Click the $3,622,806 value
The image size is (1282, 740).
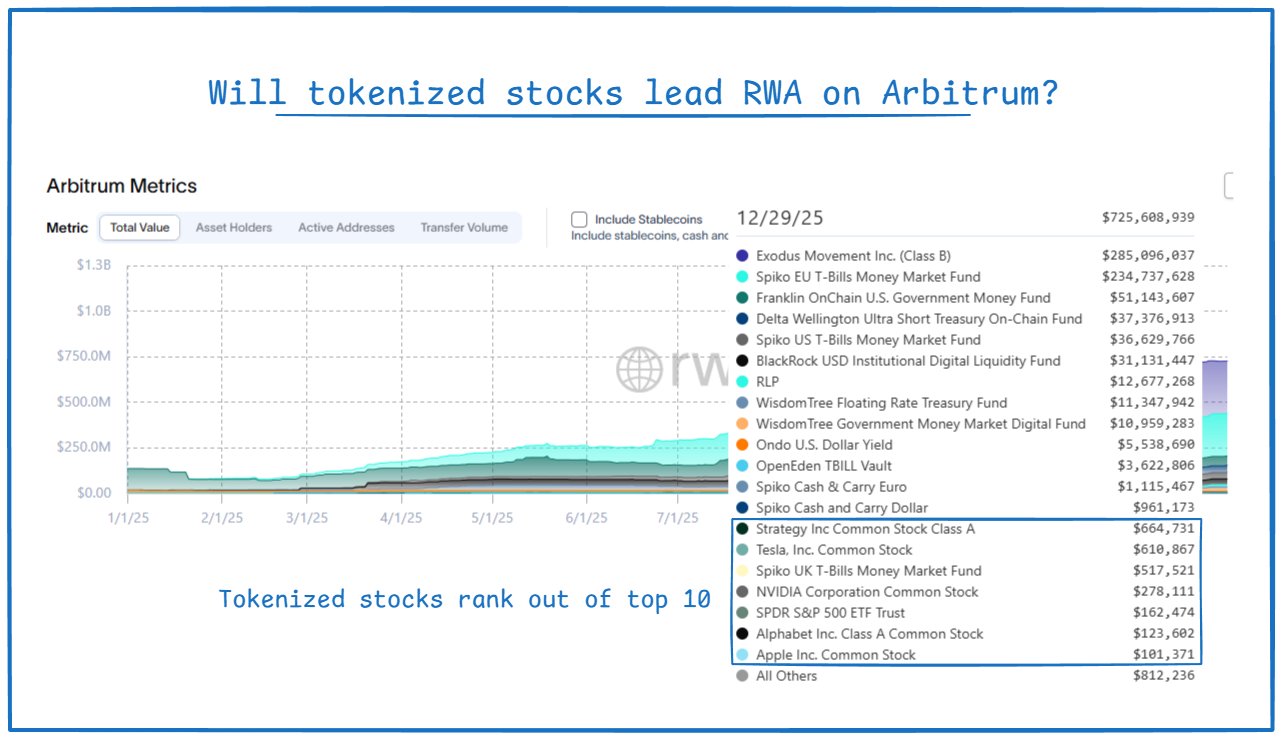(1156, 466)
